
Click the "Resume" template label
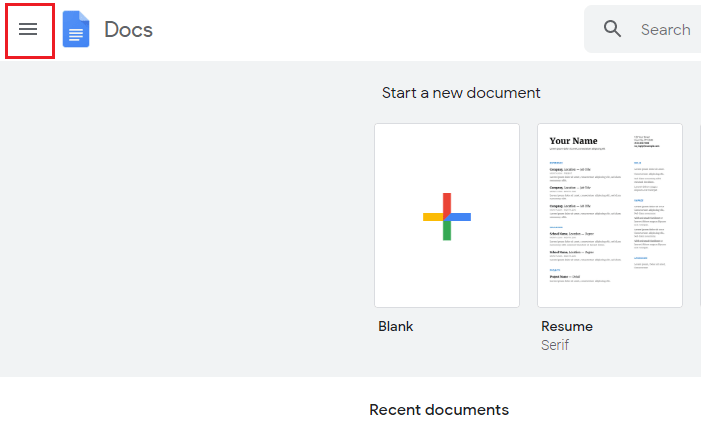tap(566, 326)
